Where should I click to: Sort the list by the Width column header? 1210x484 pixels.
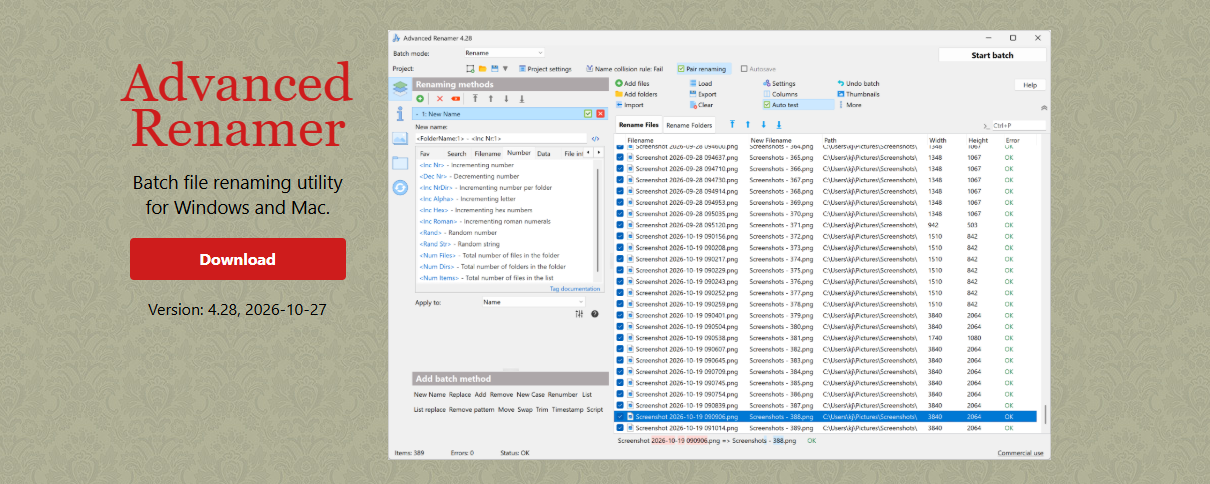(x=937, y=140)
